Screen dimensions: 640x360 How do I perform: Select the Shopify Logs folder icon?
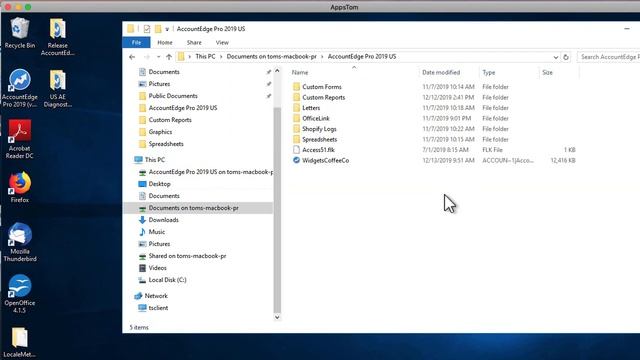coord(296,129)
